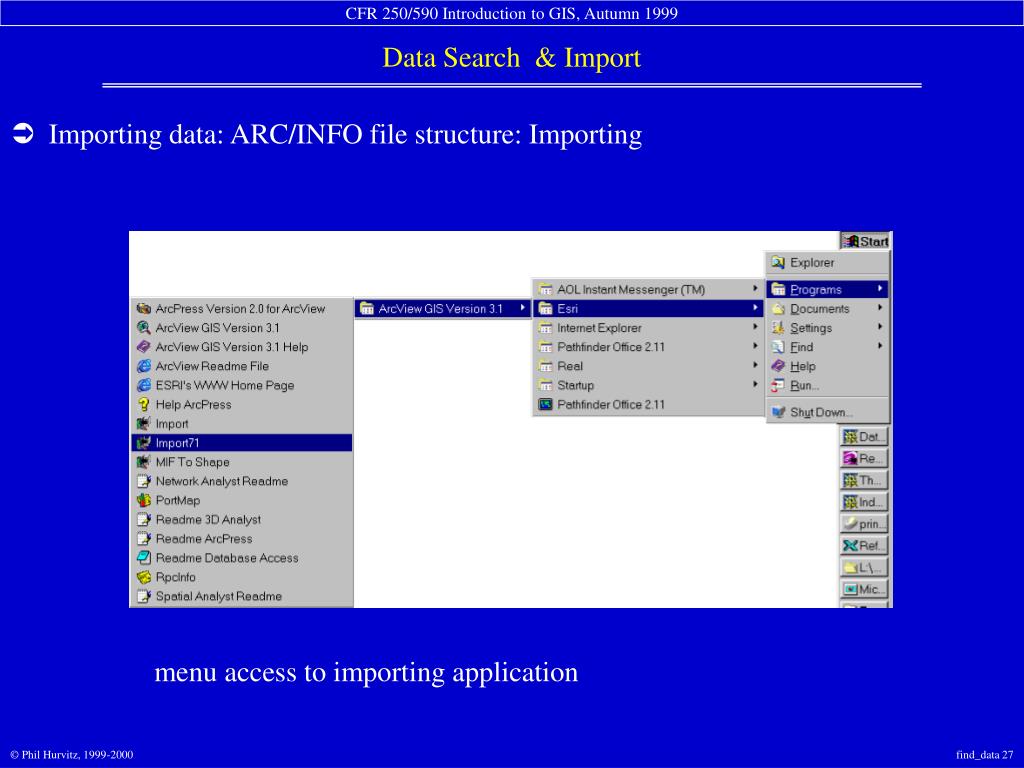The image size is (1024, 768).
Task: Open Explorer from the Start menu
Action: click(827, 263)
